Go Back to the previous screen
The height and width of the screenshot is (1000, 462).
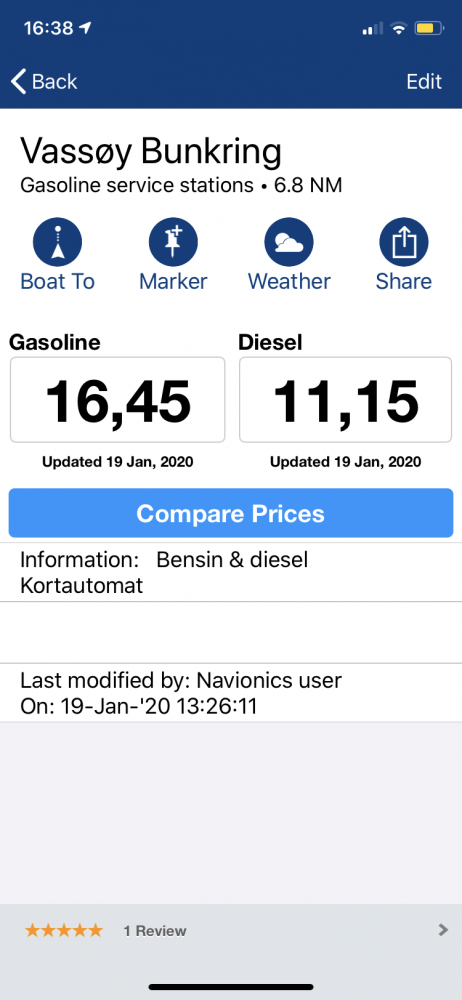(44, 82)
